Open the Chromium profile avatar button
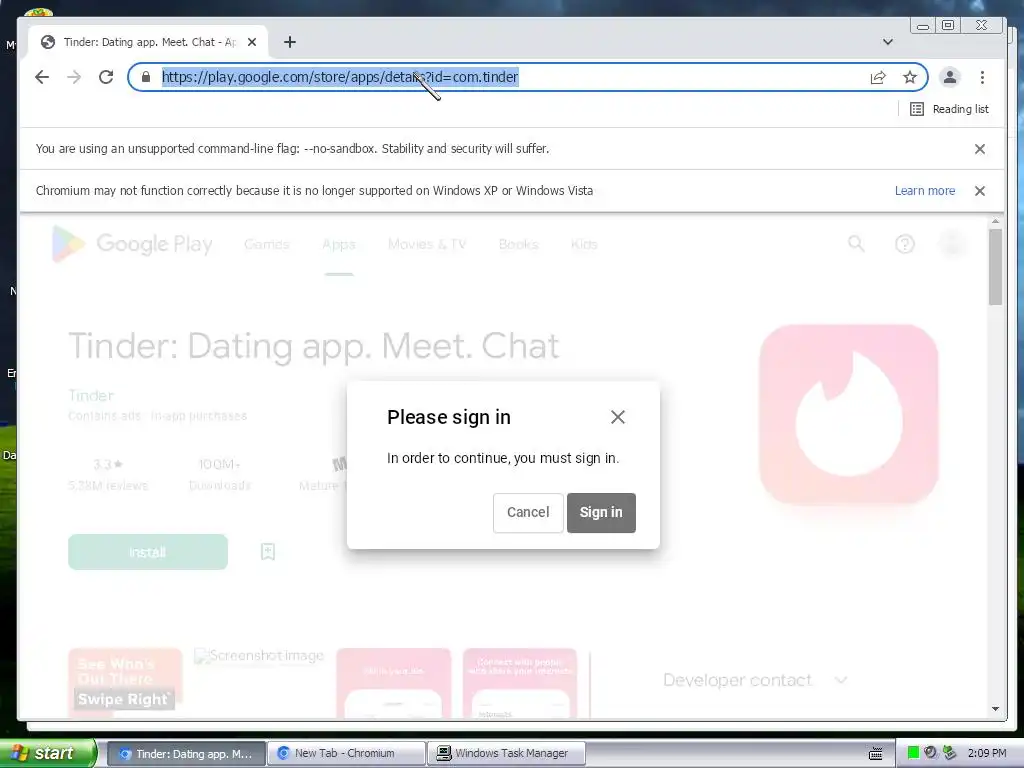Screen dimensions: 1024x768 [x=950, y=78]
